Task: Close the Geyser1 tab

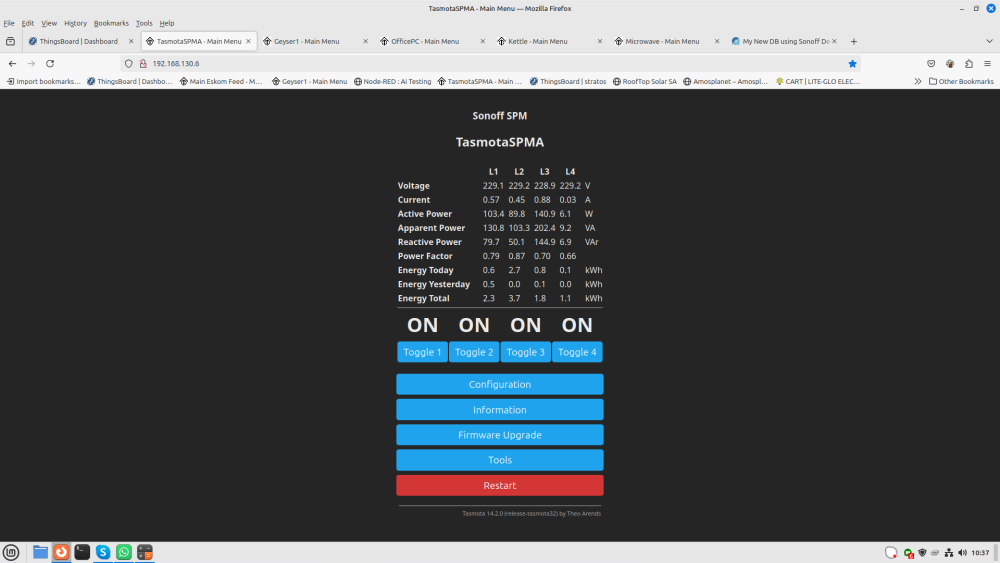Action: (x=365, y=41)
